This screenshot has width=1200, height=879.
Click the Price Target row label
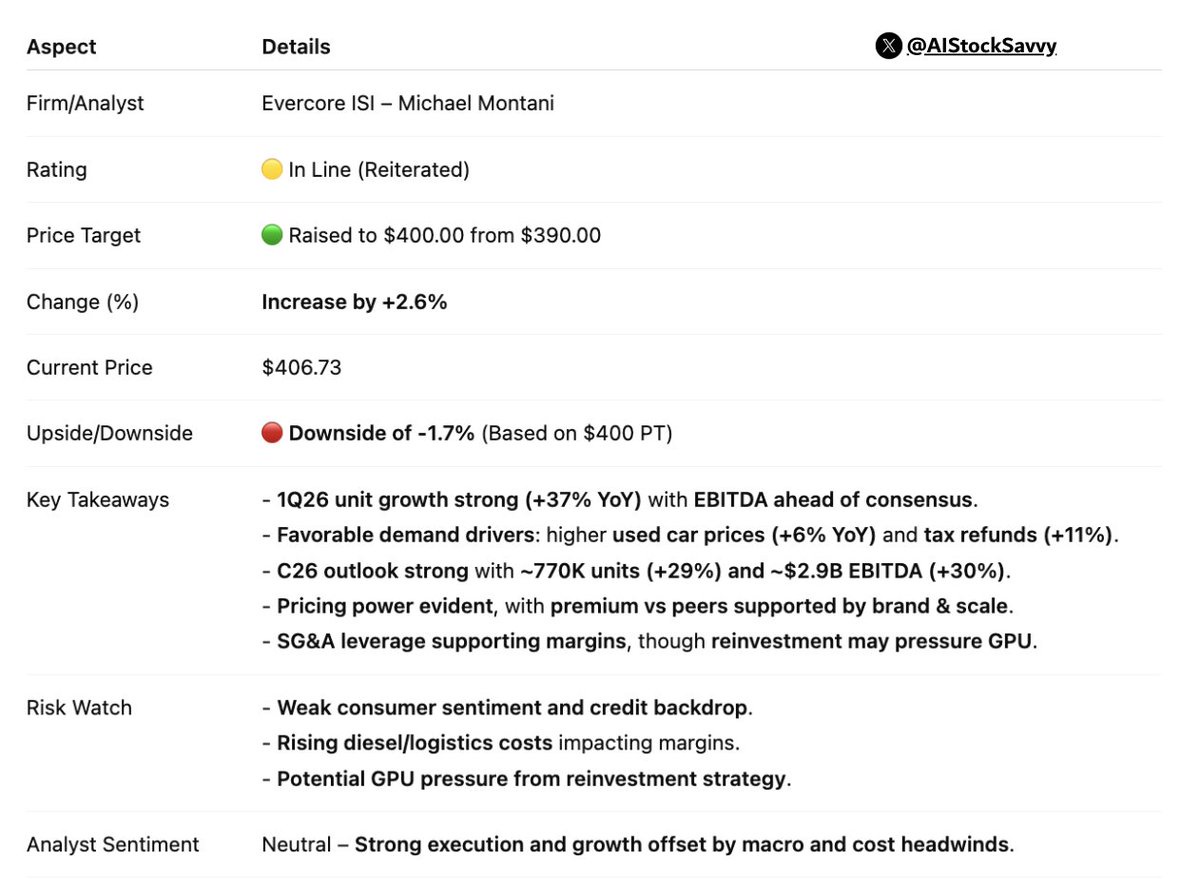(83, 236)
